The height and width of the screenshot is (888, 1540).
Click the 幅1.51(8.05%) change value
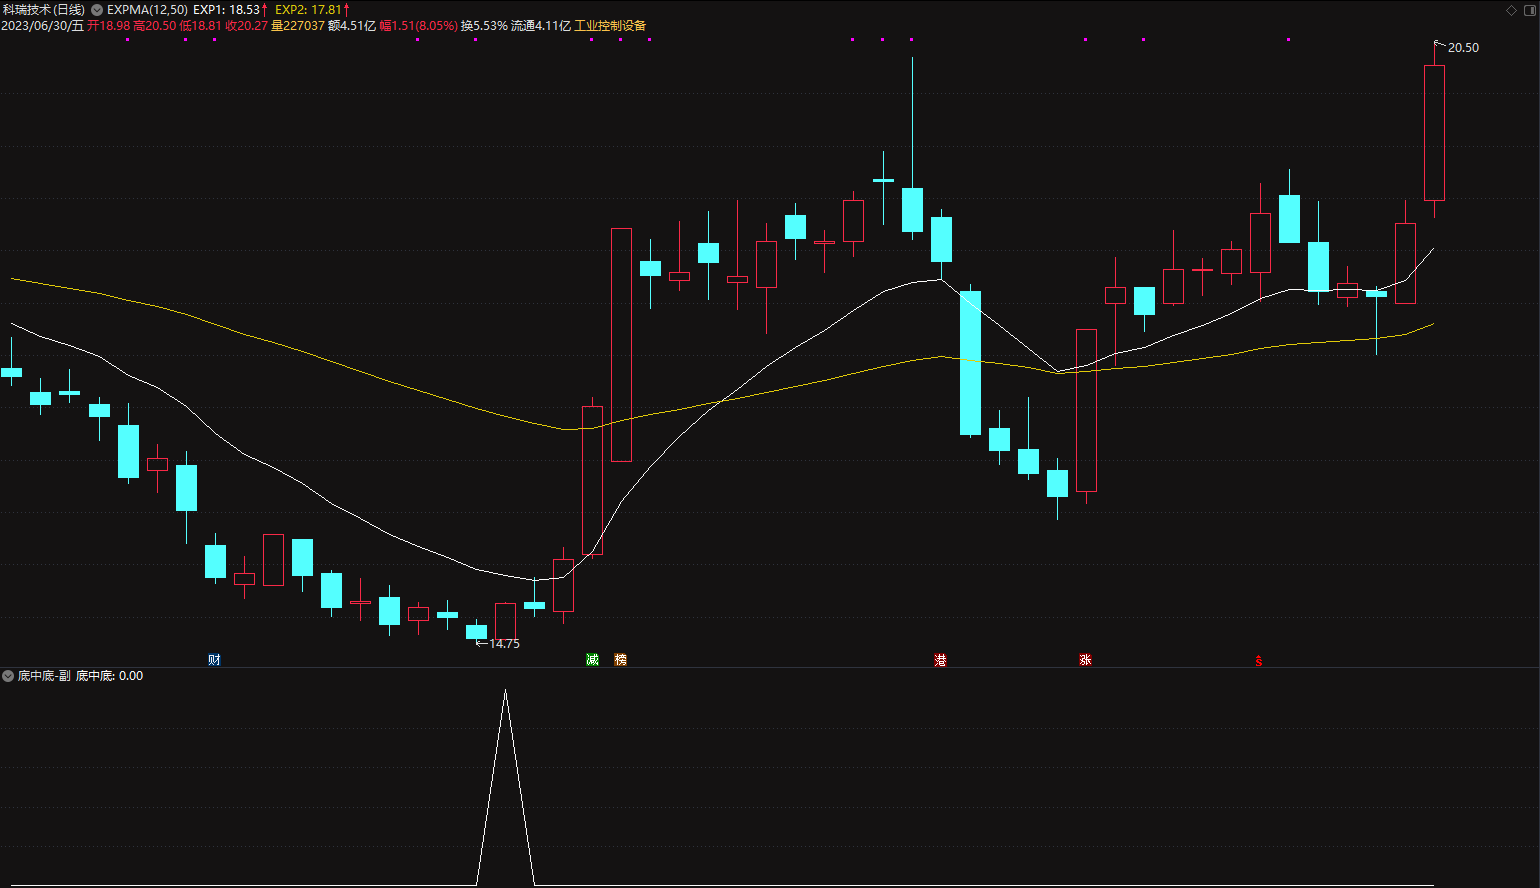tap(418, 26)
